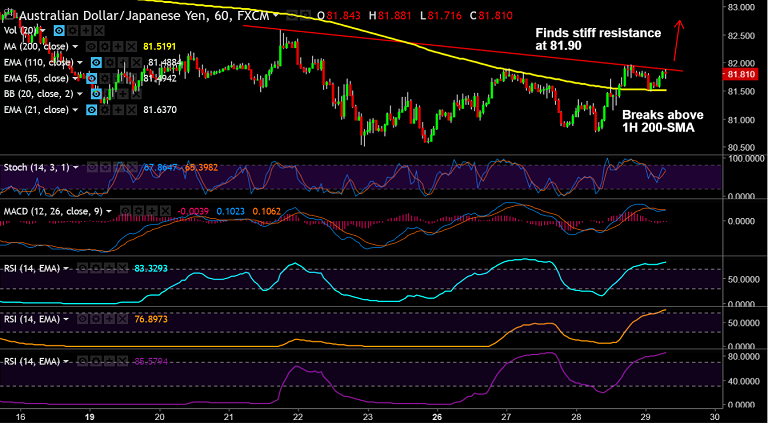Click the 83.000 level on price axis
Image resolution: width=768 pixels, height=424 pixels.
coord(740,7)
